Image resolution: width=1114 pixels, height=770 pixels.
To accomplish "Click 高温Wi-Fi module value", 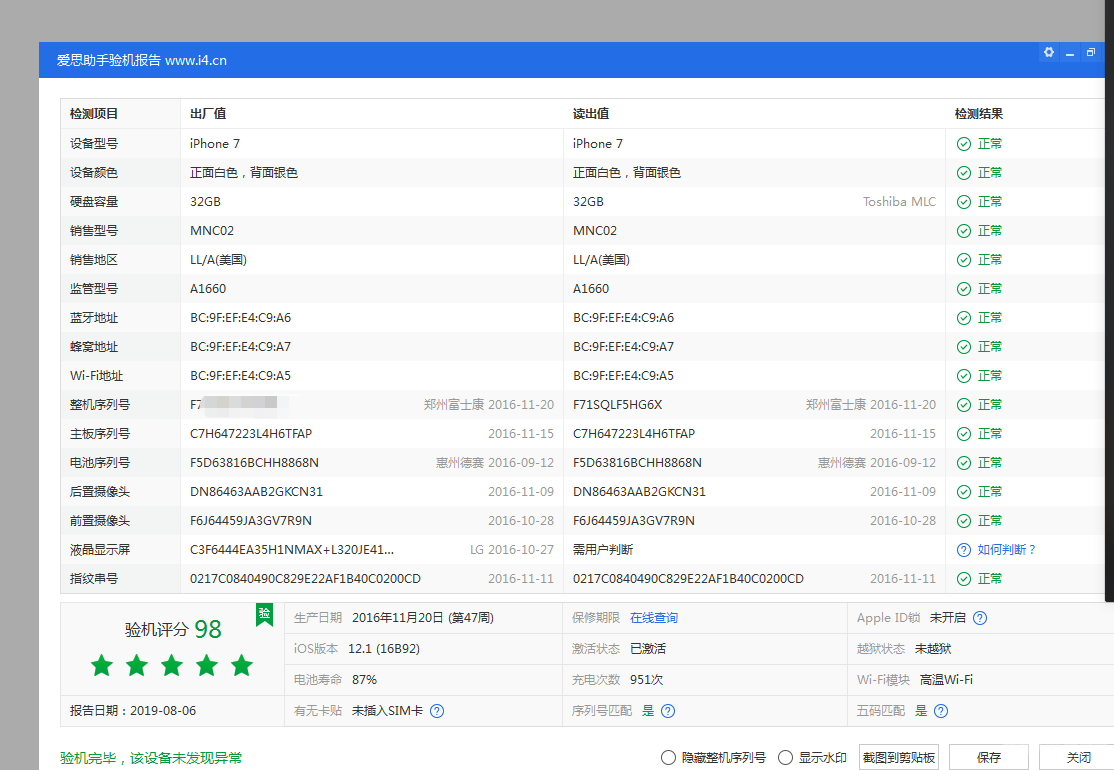I will [946, 680].
